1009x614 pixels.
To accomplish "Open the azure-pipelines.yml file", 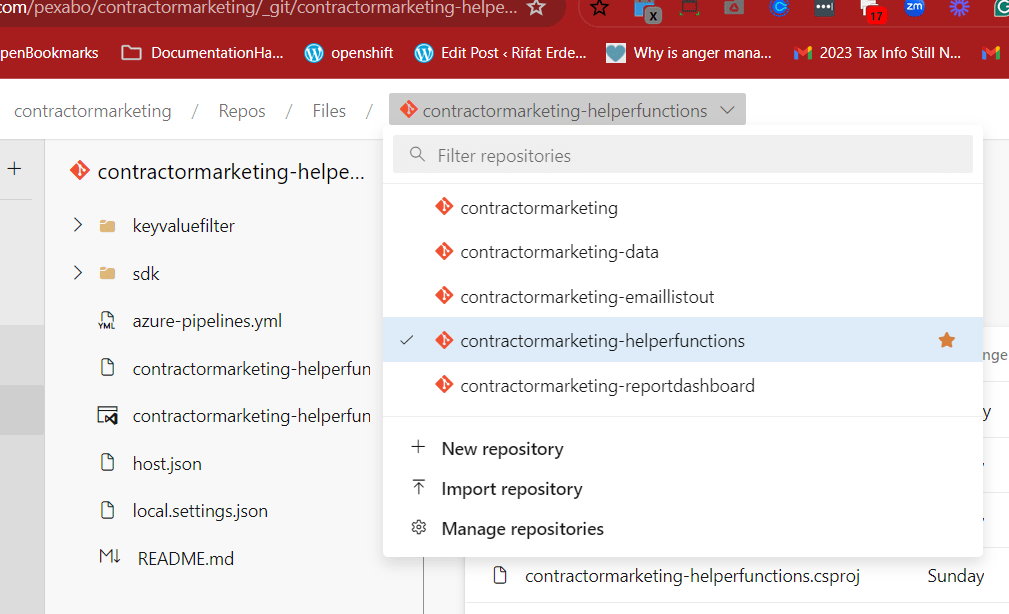I will pos(207,321).
